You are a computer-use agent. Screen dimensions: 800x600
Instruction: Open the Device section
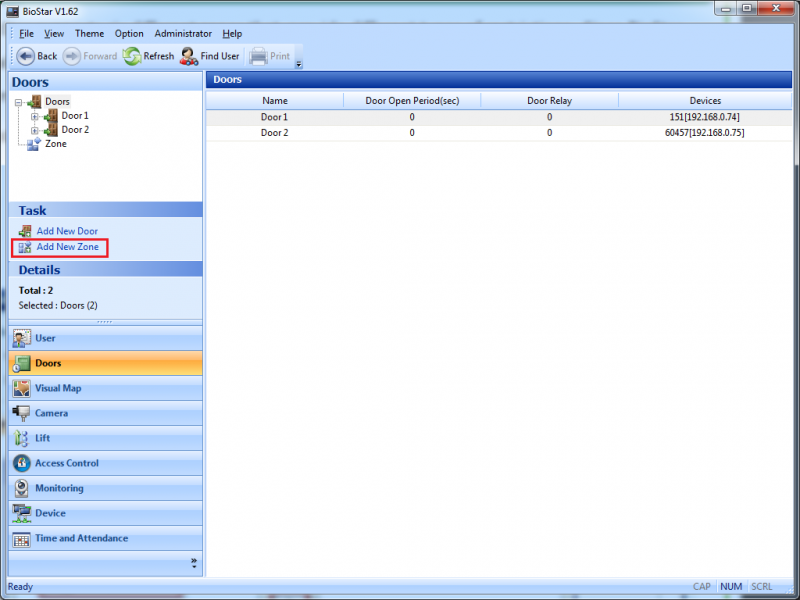[50, 513]
